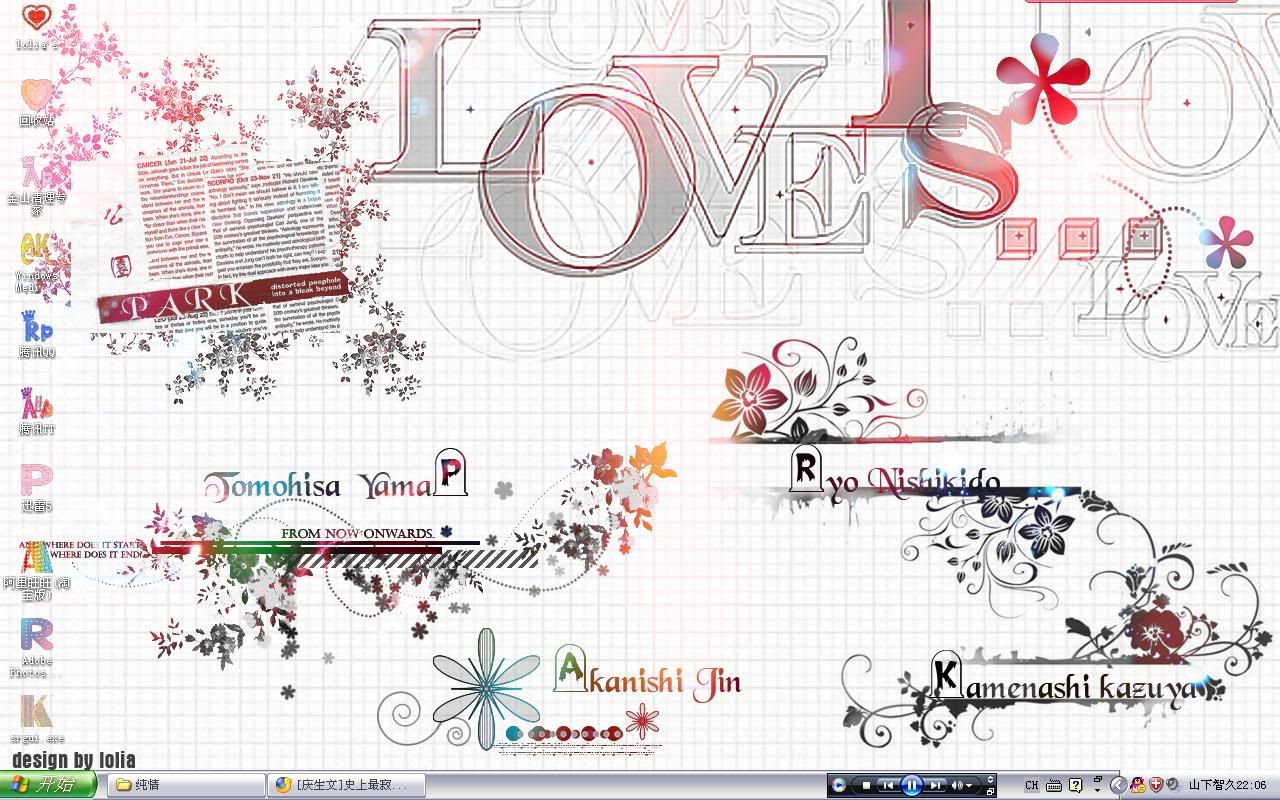The height and width of the screenshot is (800, 1280).
Task: Open 阿里旺旺 (淘宝版) desktop shortcut
Action: tap(36, 560)
